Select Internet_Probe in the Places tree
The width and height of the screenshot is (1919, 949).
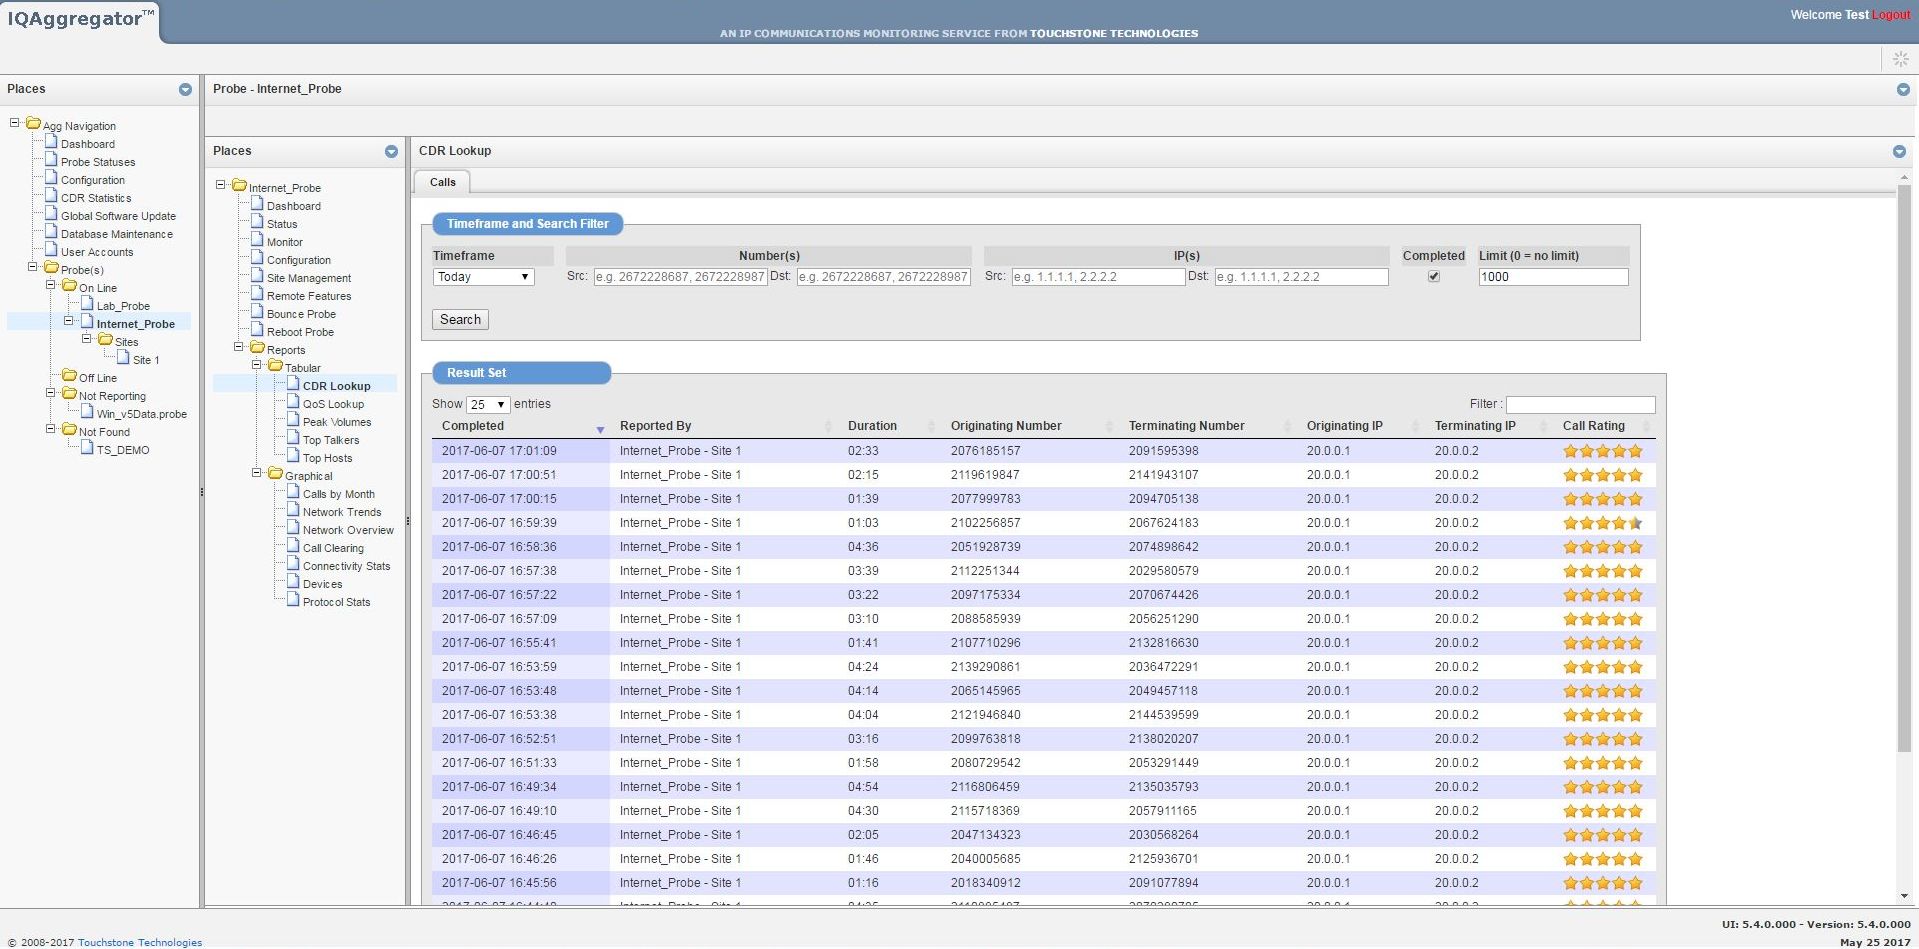pyautogui.click(x=136, y=324)
